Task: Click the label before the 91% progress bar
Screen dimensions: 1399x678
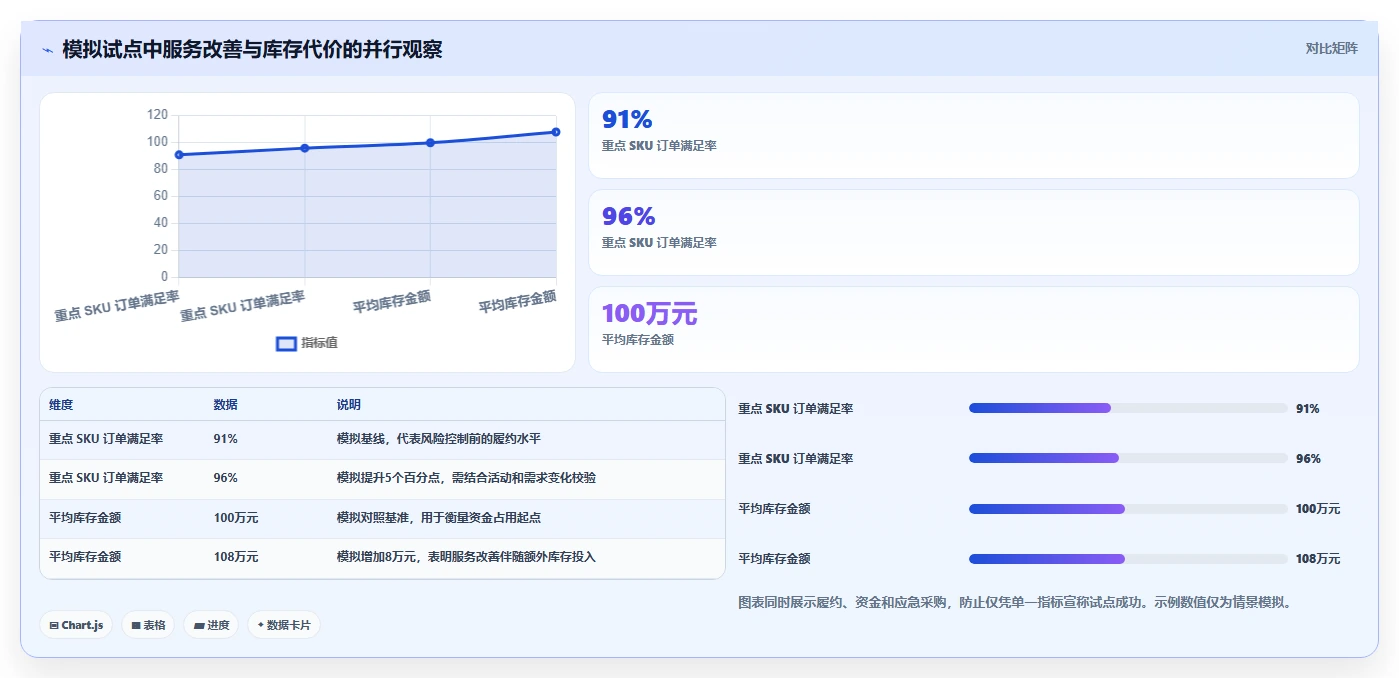Action: pyautogui.click(x=795, y=409)
